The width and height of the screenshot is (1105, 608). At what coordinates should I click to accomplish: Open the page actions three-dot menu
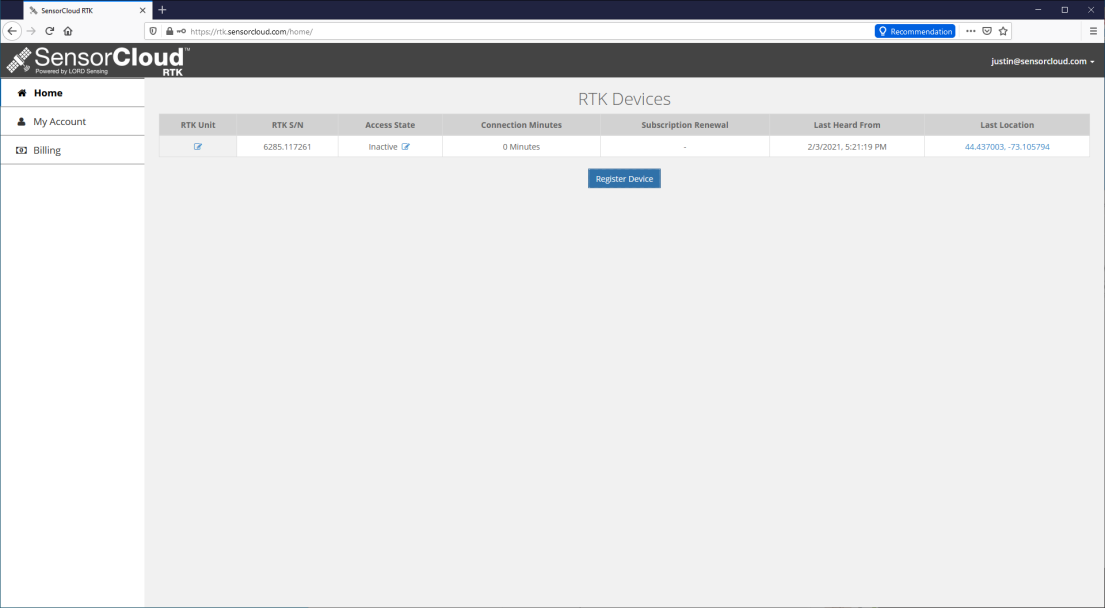[970, 31]
